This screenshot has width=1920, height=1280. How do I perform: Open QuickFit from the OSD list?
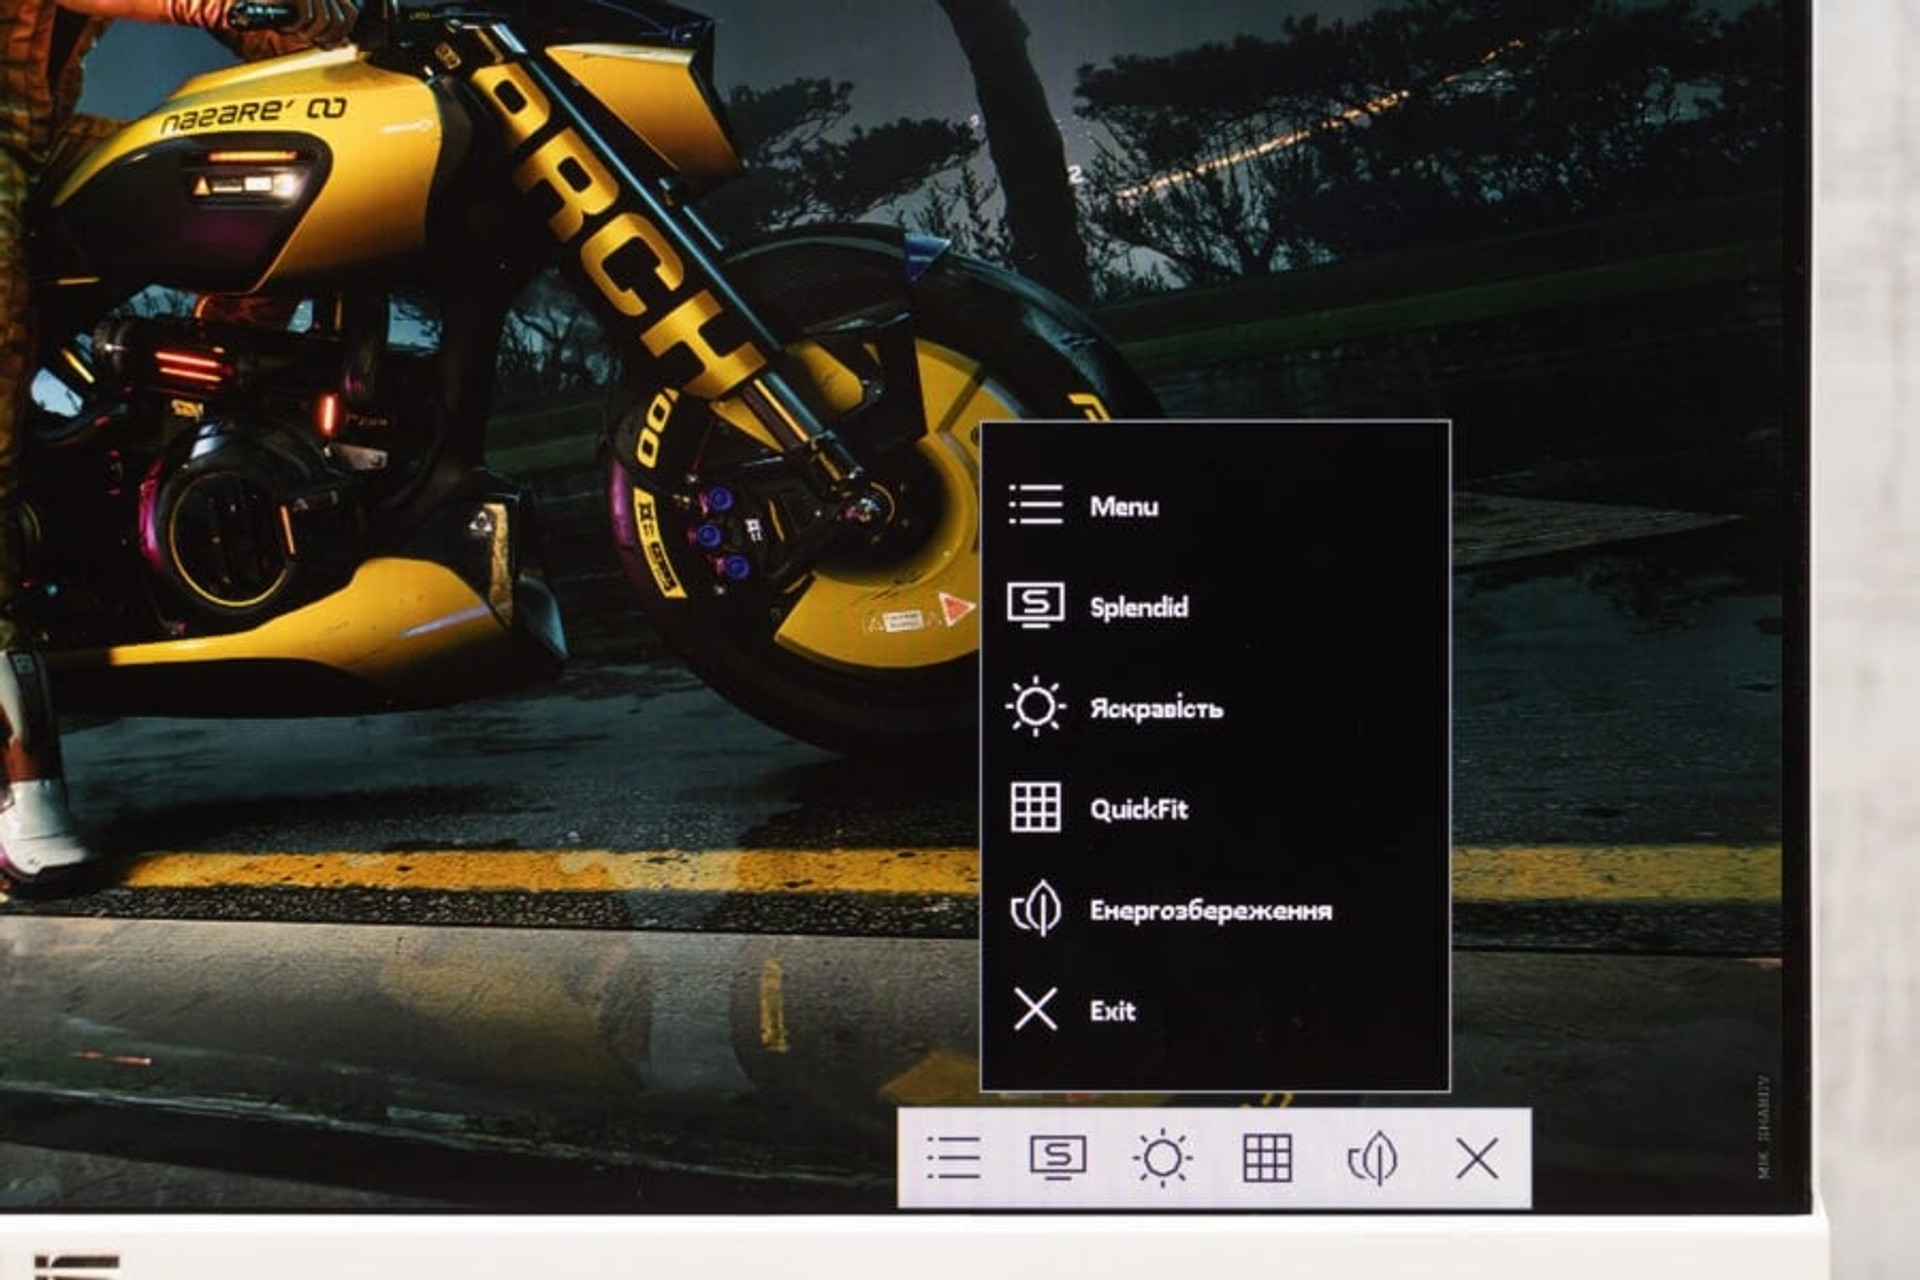tap(1139, 809)
